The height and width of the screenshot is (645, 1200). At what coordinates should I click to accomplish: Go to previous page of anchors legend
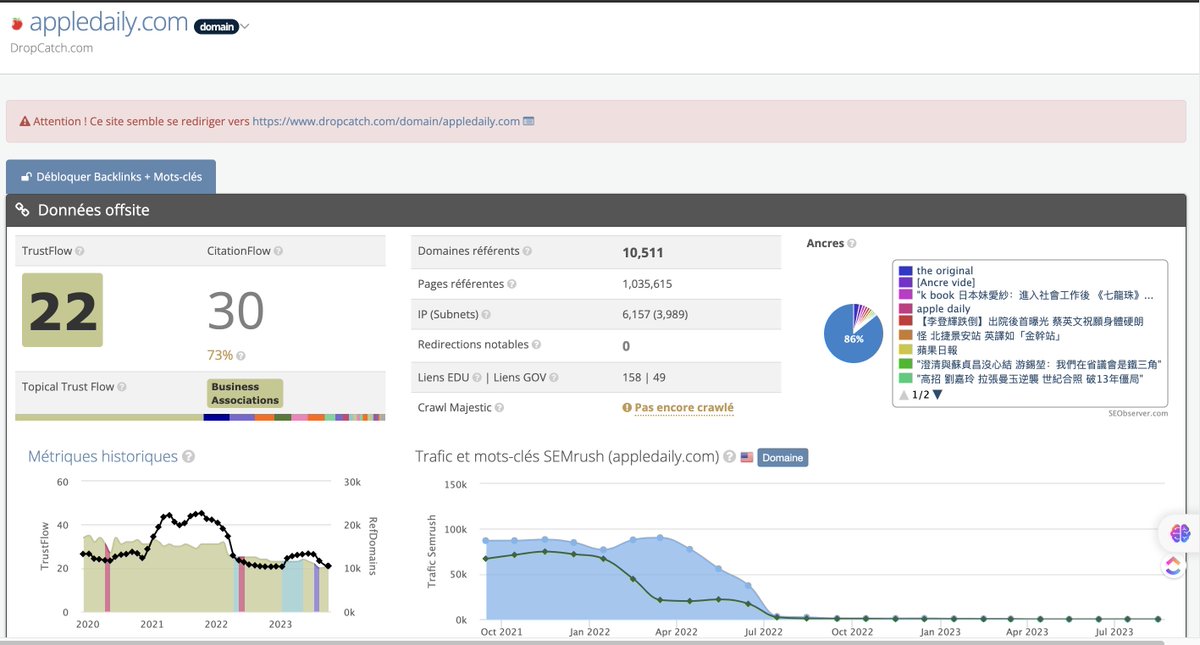[904, 395]
